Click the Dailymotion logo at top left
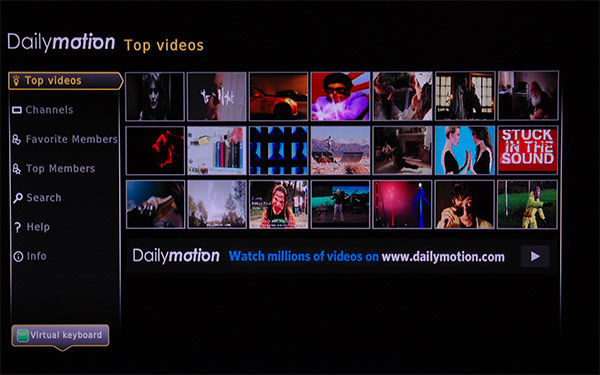 click(x=61, y=42)
